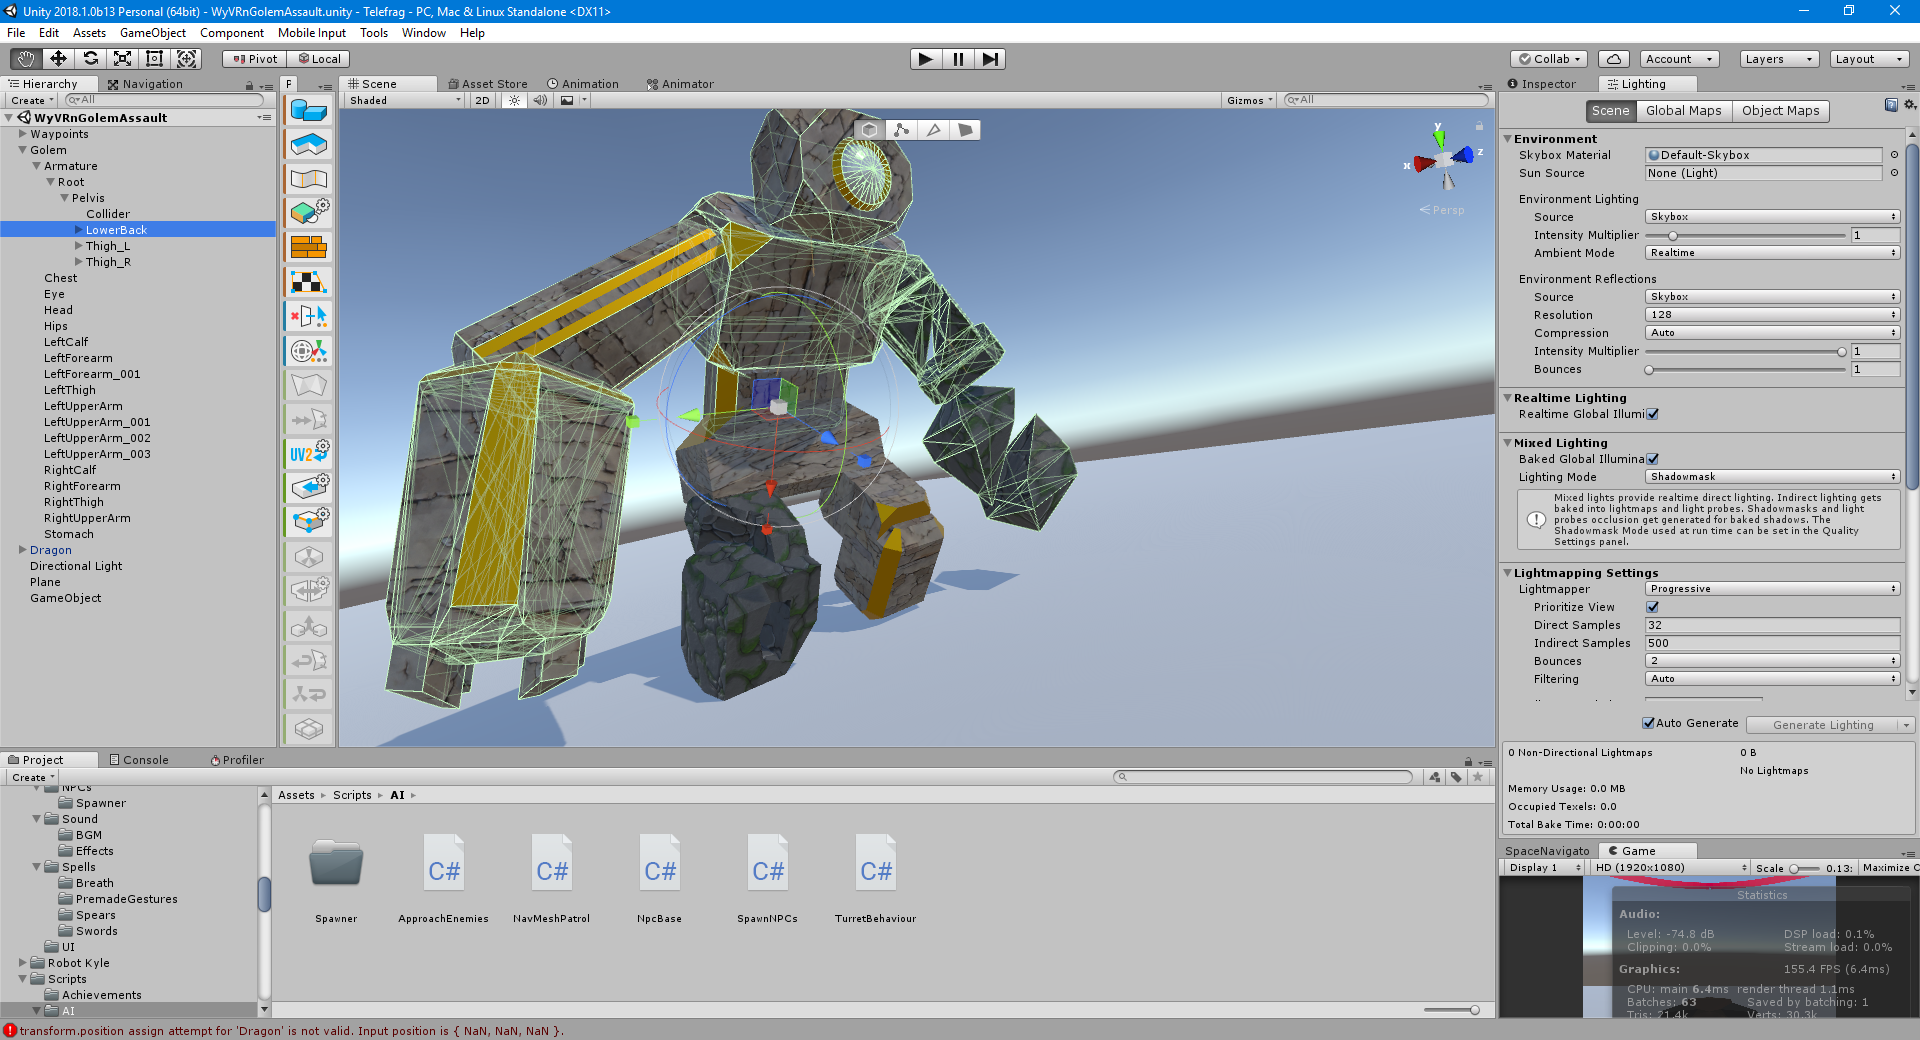Click the Step forward button
This screenshot has height=1040, width=1920.
tap(989, 59)
